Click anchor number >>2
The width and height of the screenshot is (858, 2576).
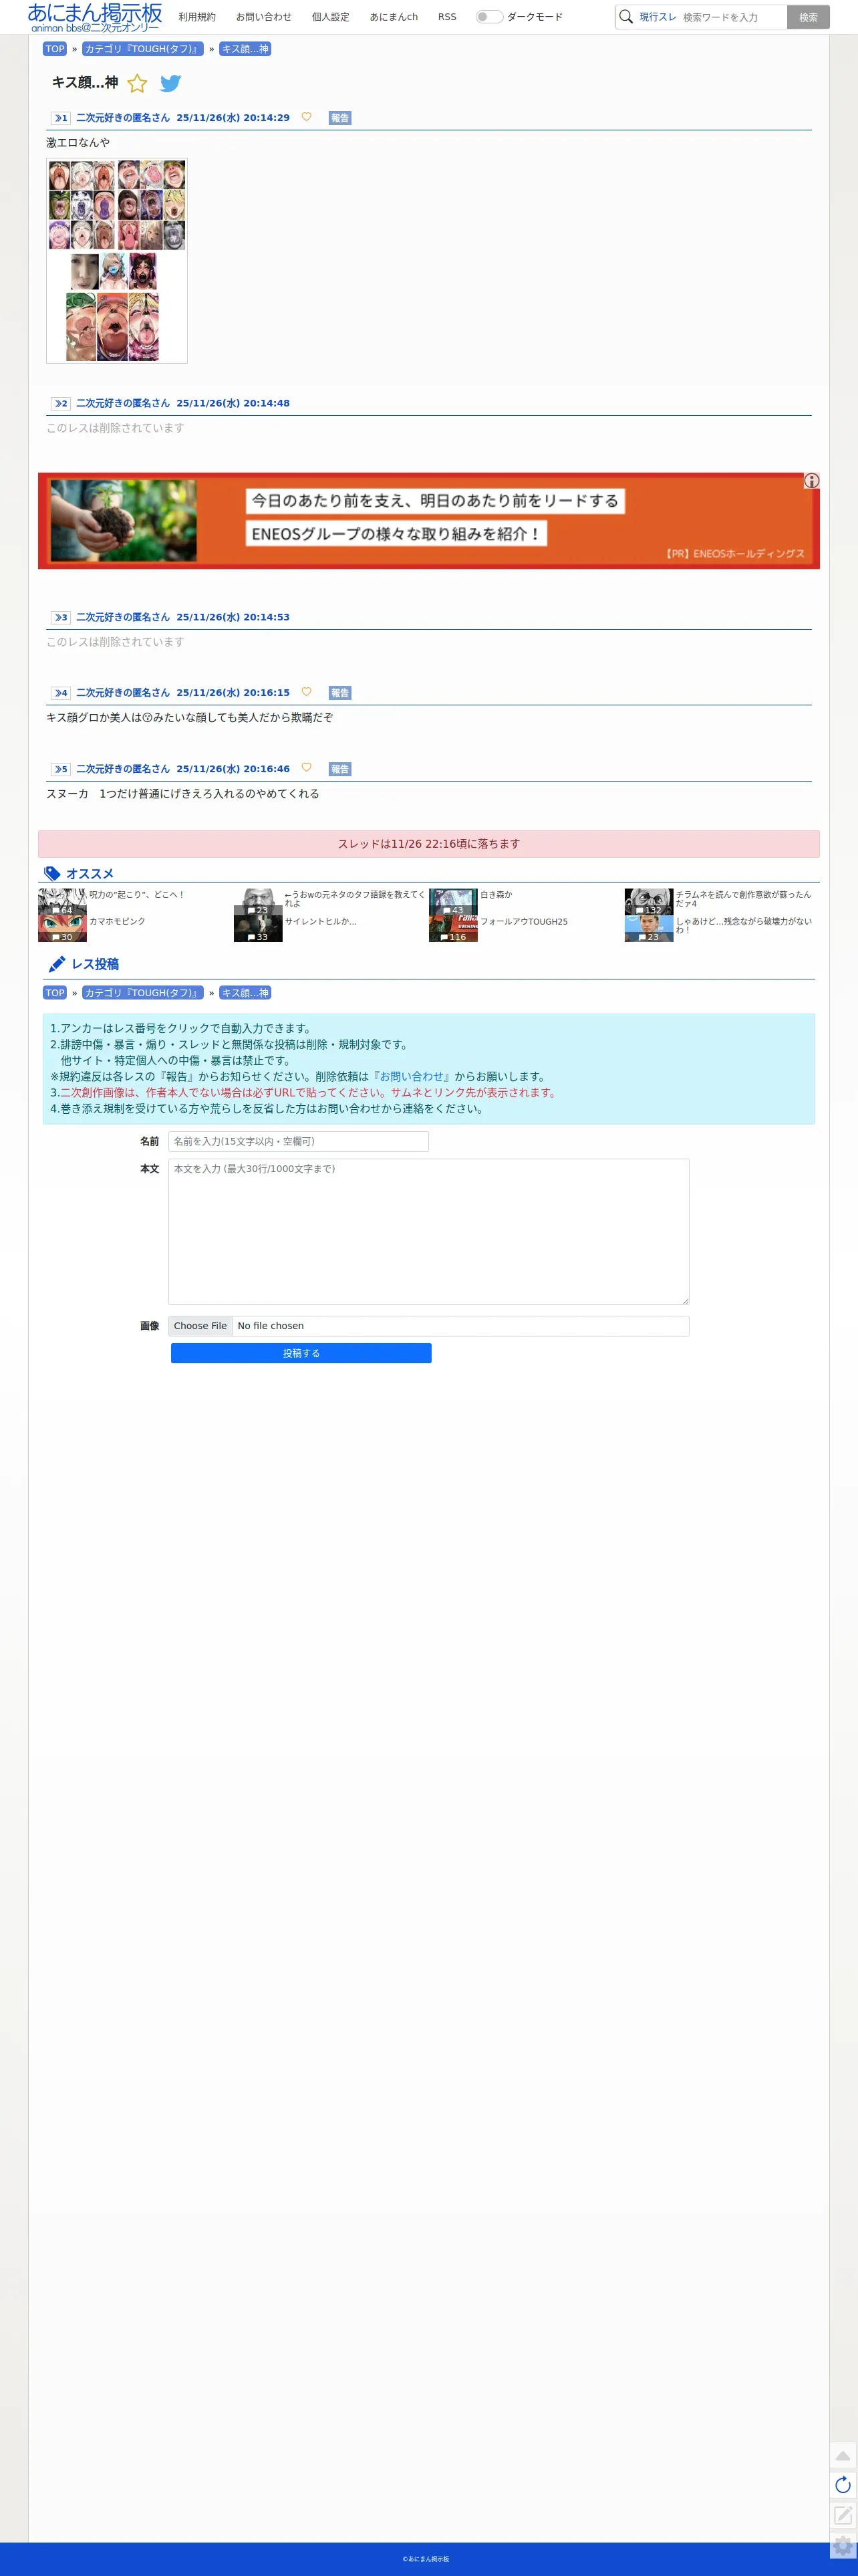tap(61, 404)
